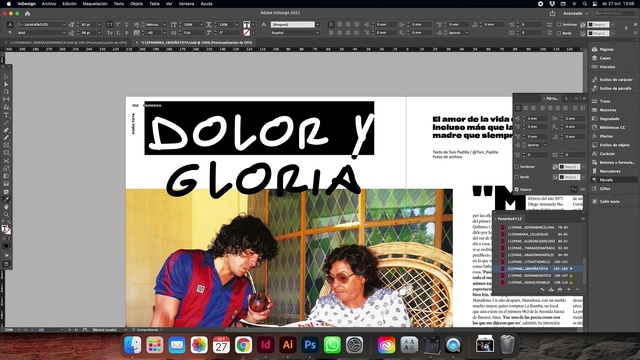
Task: Select the Scissors tool in toolbox
Action: (x=6, y=161)
